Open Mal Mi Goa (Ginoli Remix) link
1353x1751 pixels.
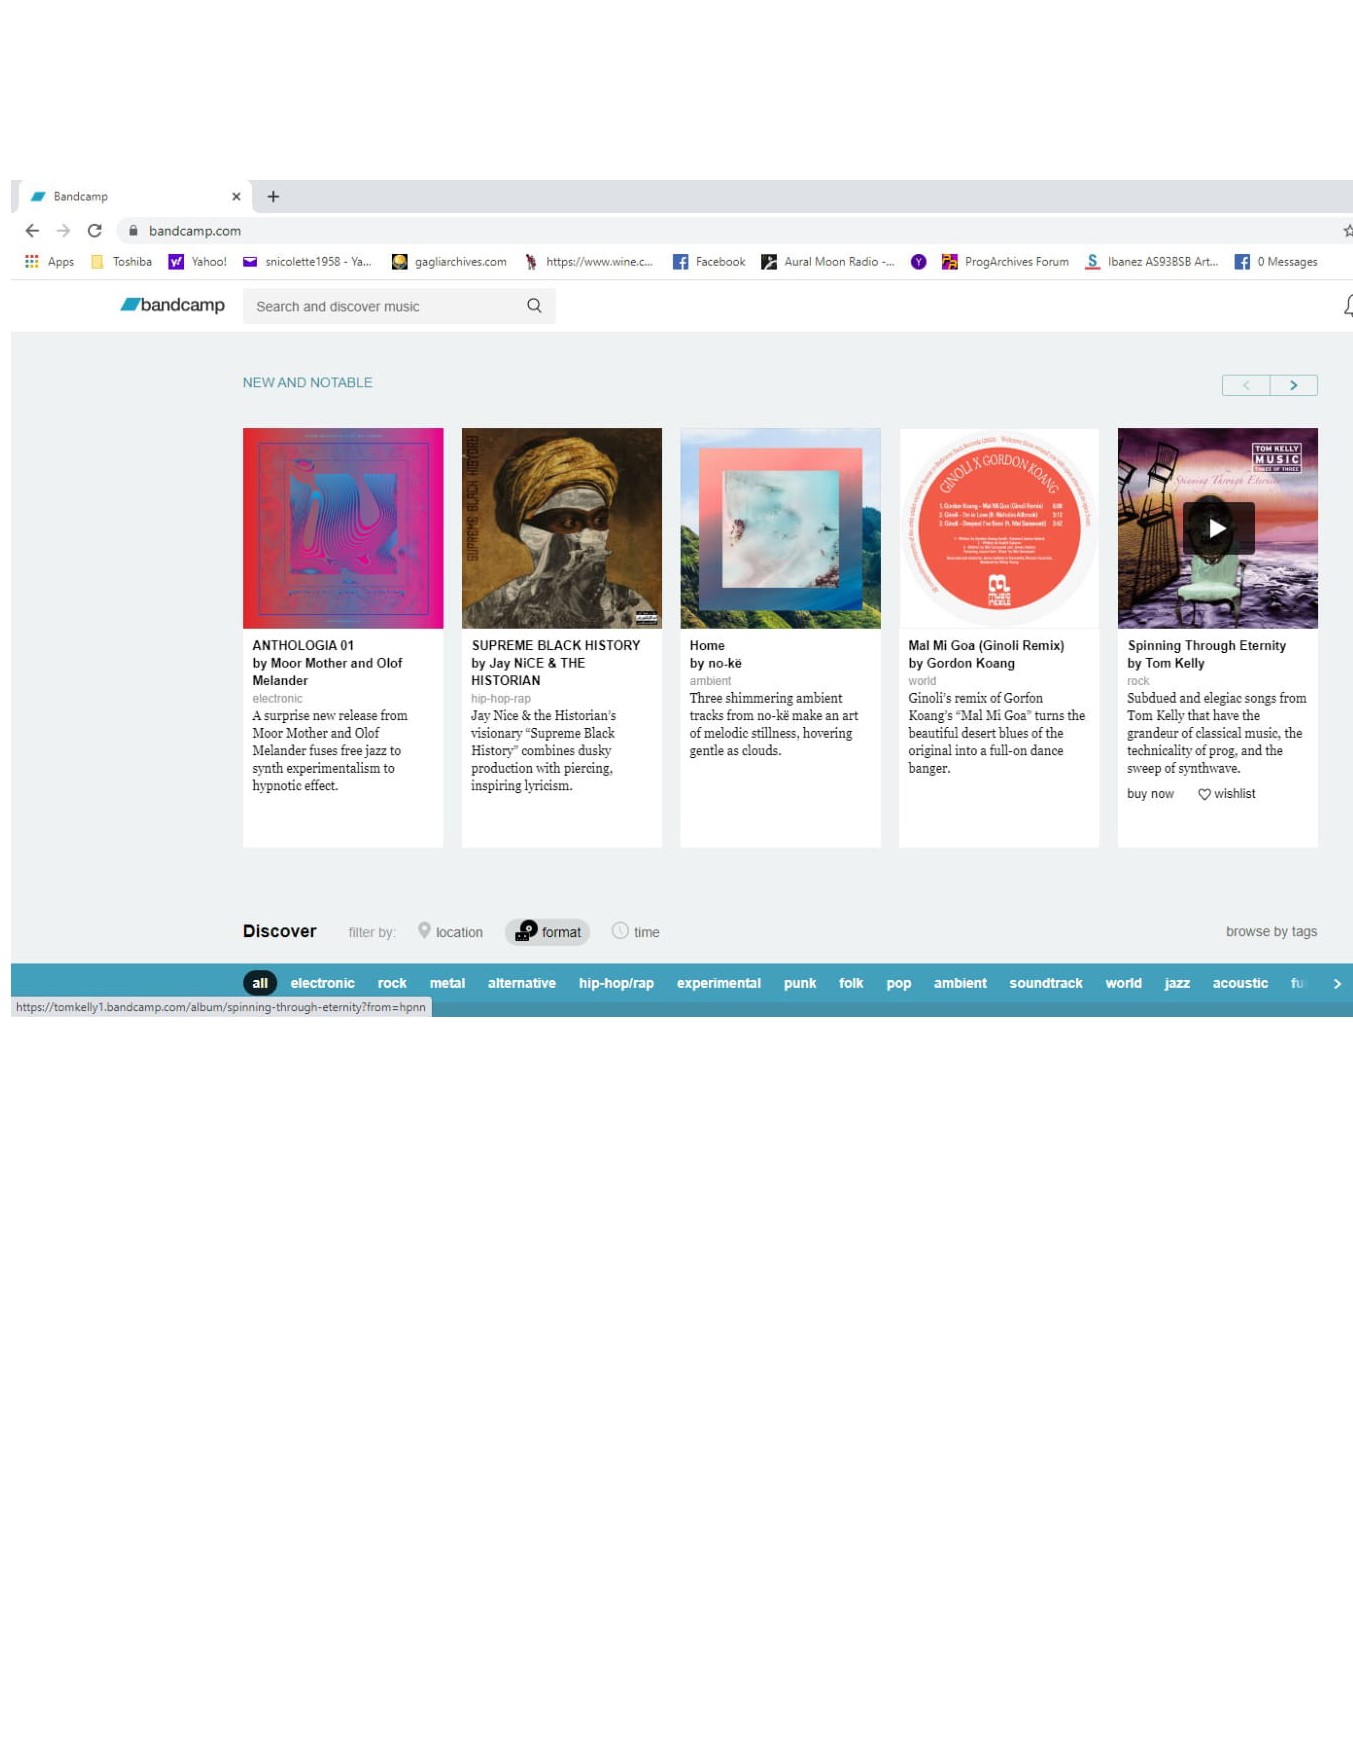(x=986, y=646)
